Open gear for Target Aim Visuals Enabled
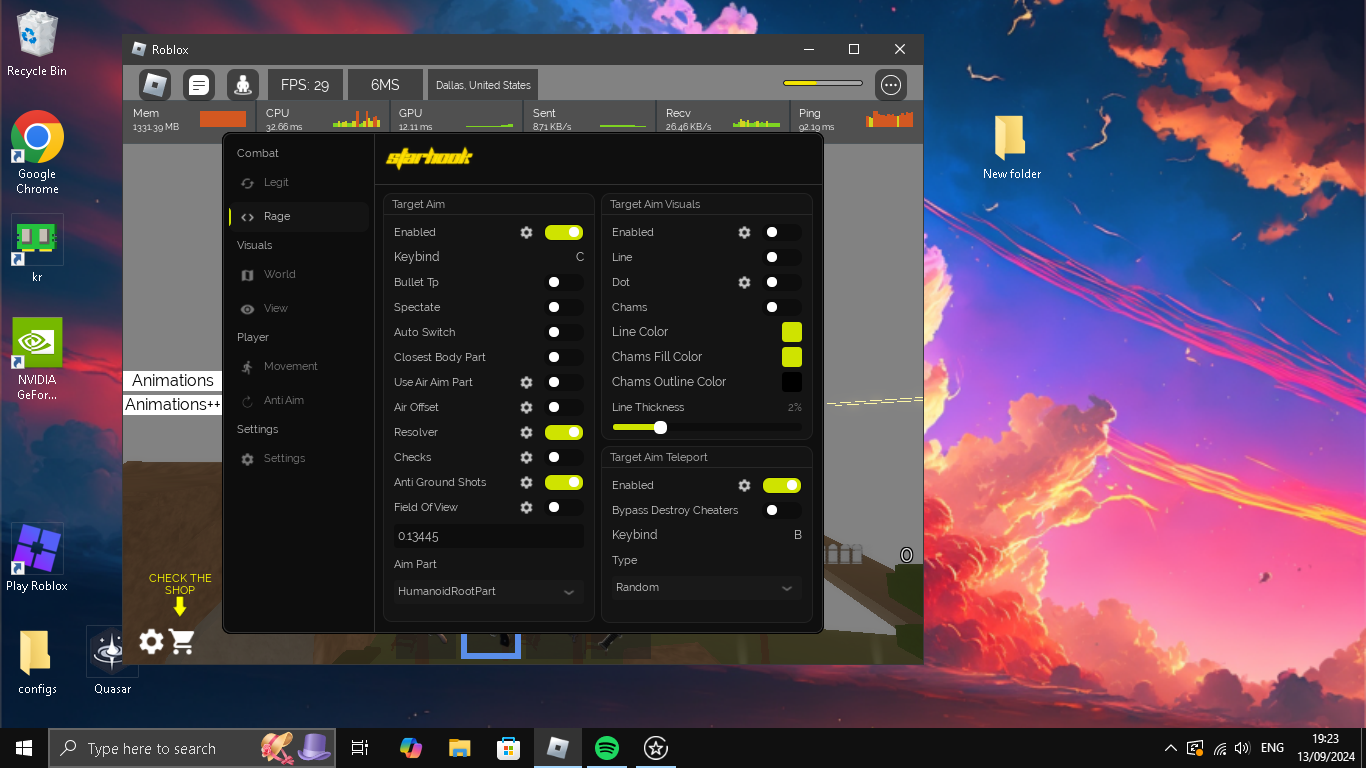This screenshot has width=1366, height=768. [x=744, y=232]
